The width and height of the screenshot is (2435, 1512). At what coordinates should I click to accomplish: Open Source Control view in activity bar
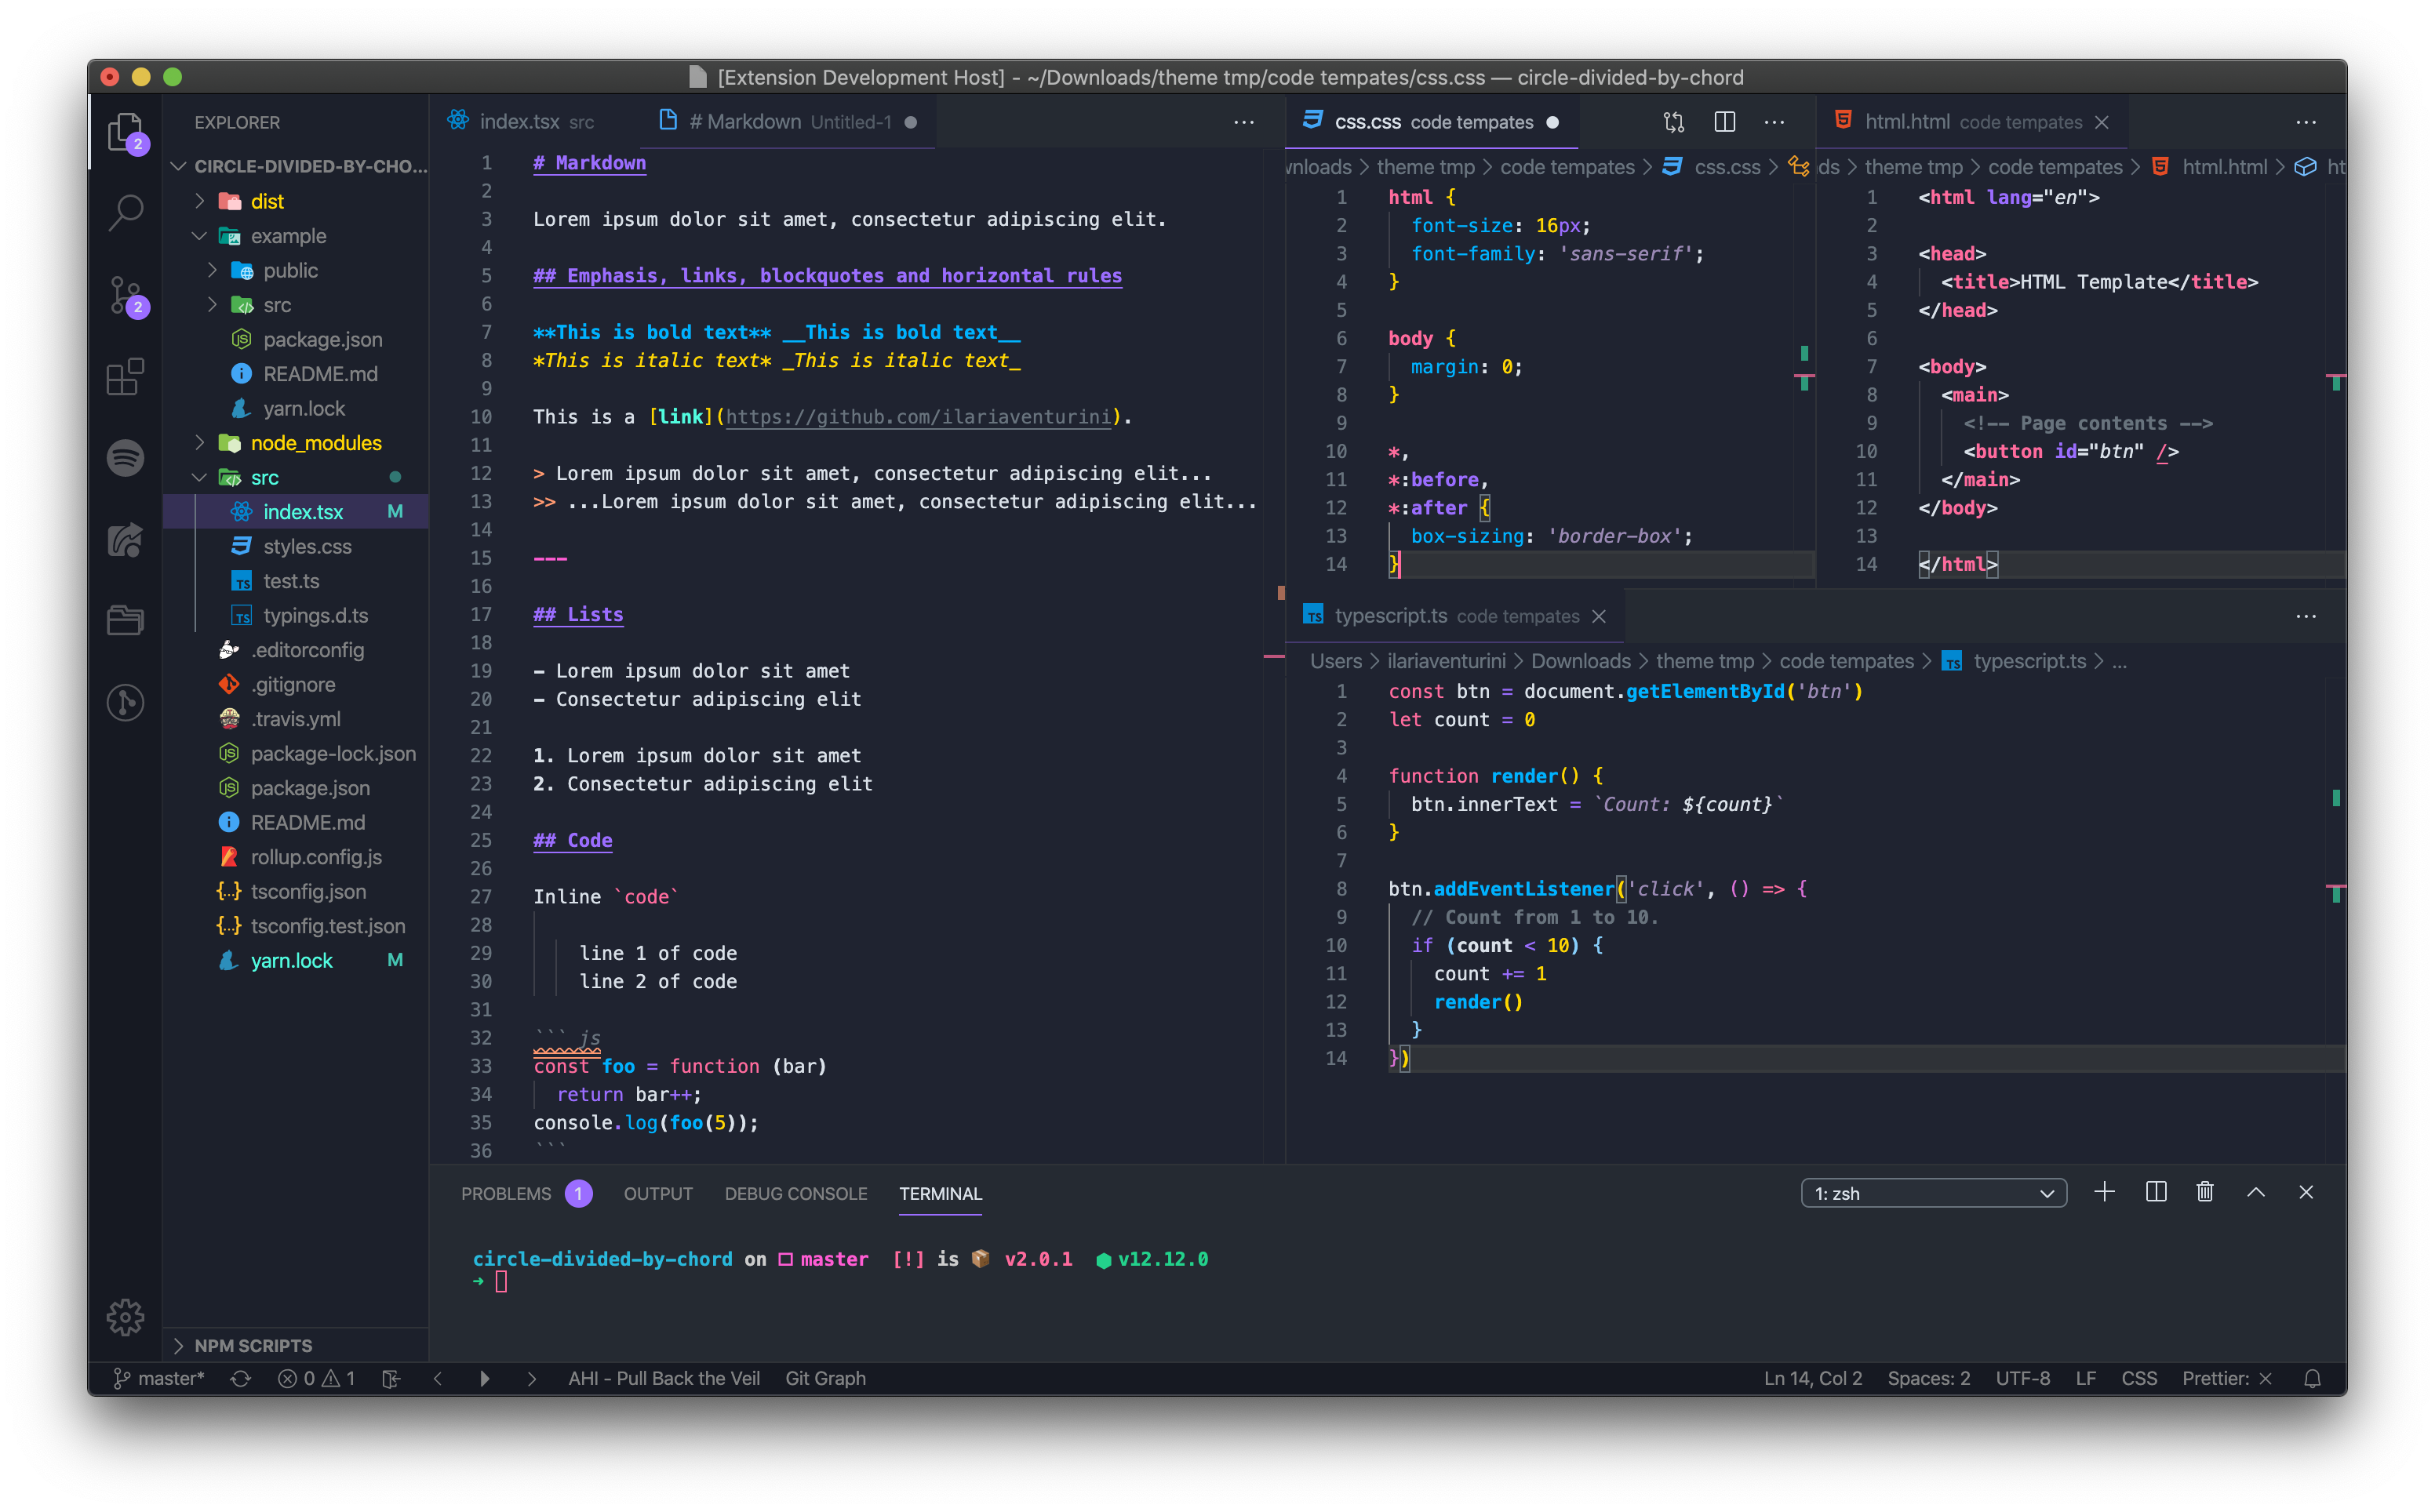click(x=125, y=295)
